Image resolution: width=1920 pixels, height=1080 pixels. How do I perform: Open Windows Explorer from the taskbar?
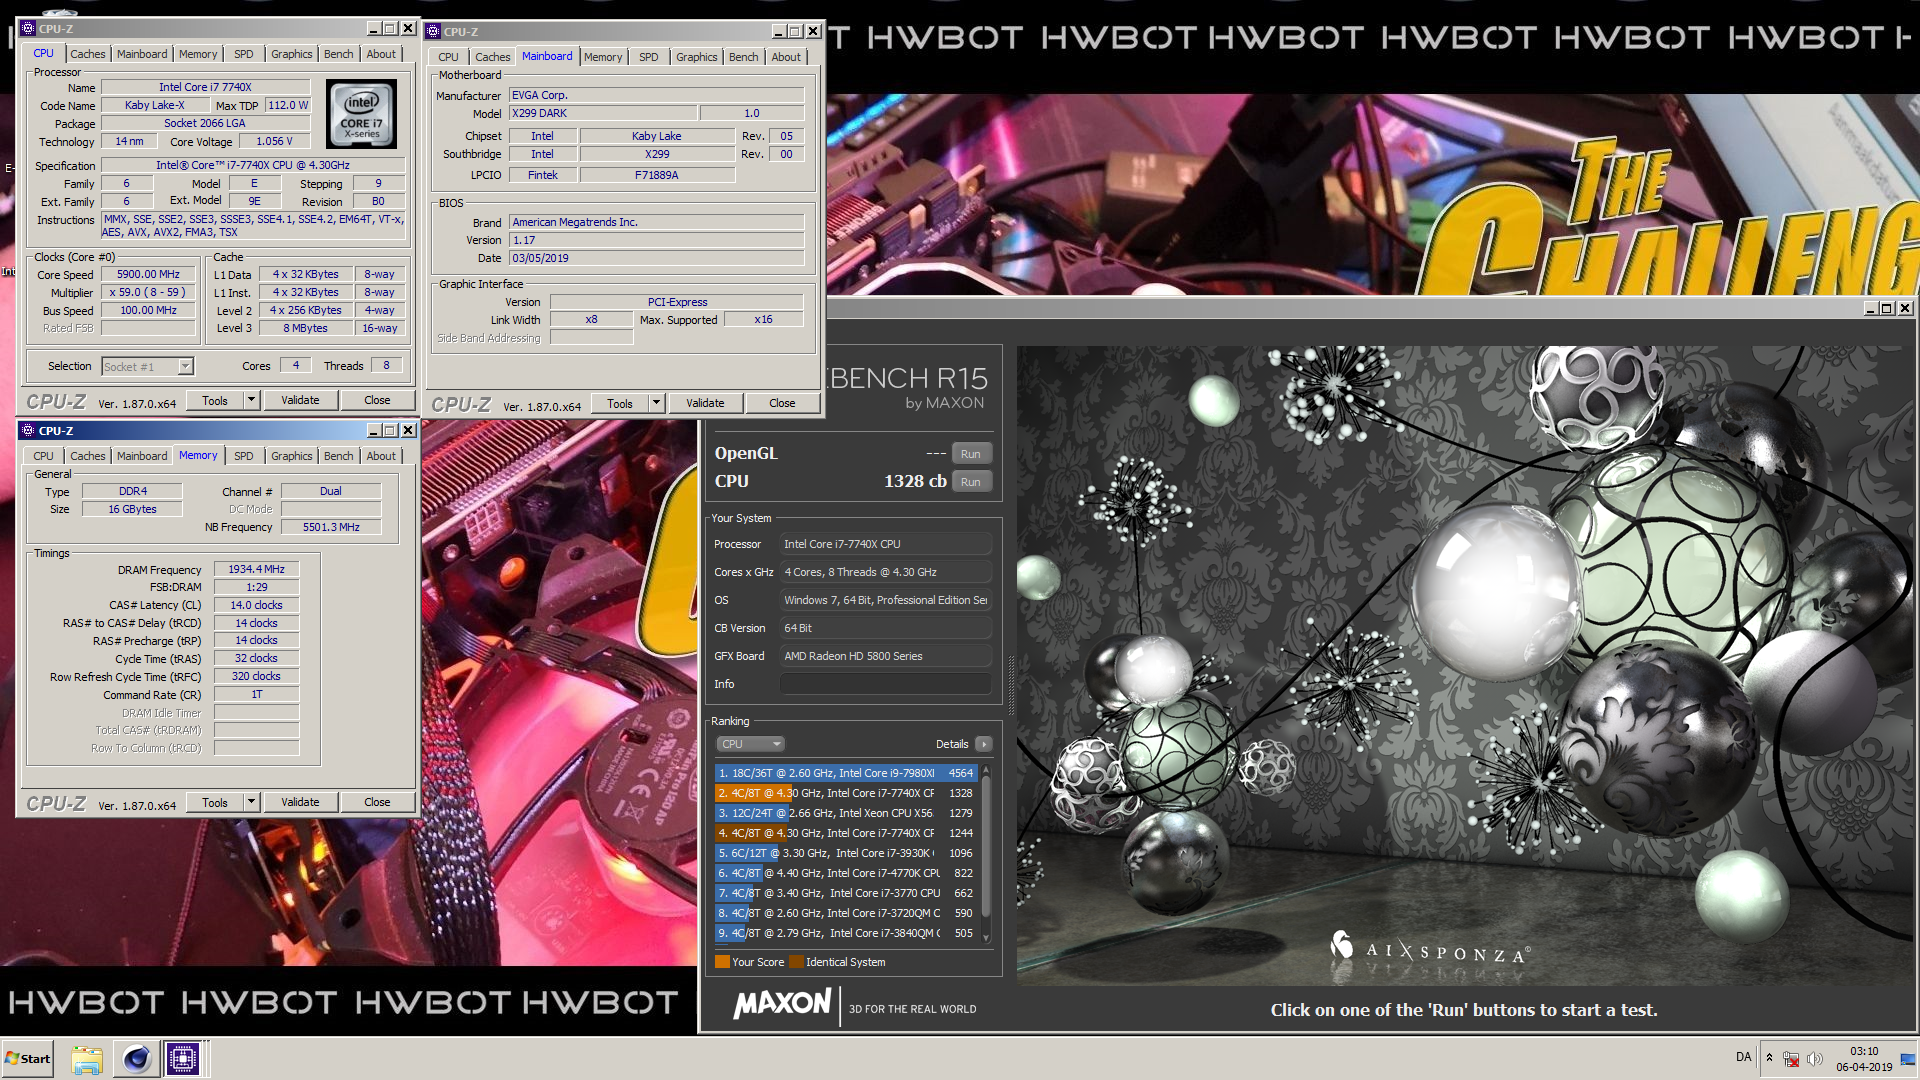[x=87, y=1059]
